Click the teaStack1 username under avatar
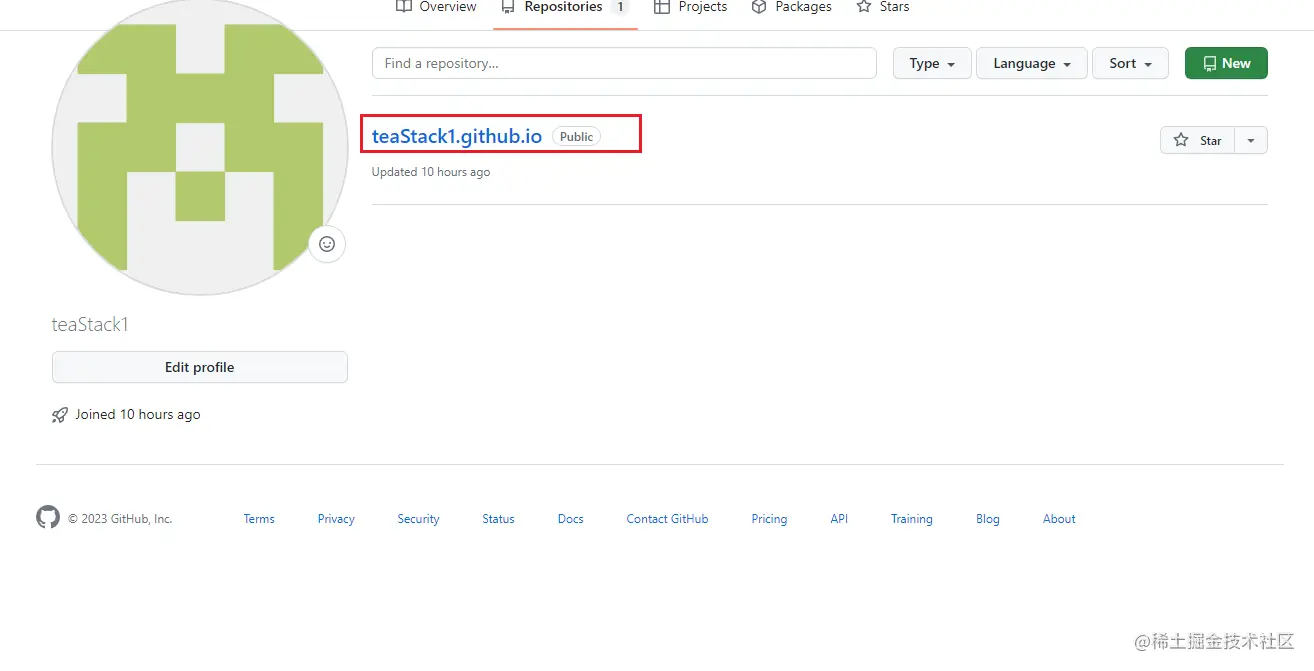This screenshot has height=671, width=1314. coord(90,325)
